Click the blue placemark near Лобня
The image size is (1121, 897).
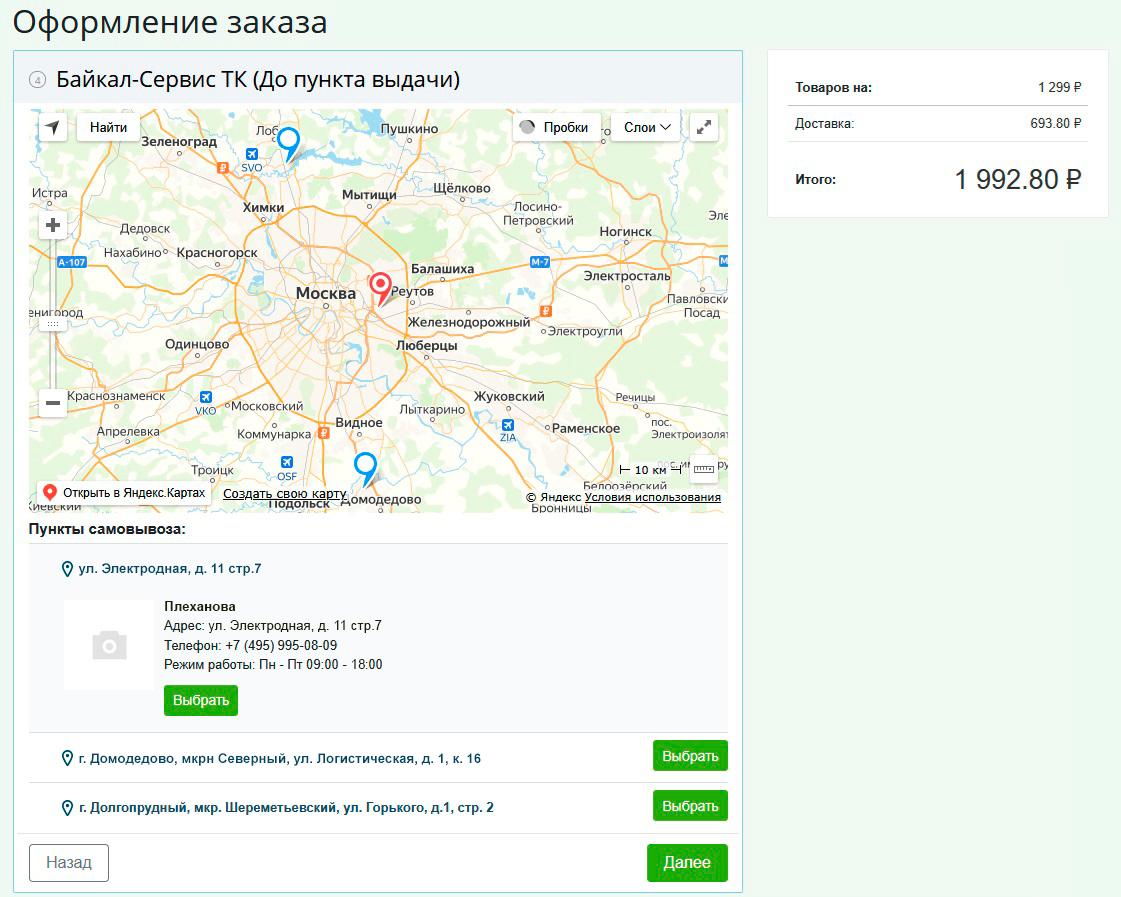[x=288, y=141]
